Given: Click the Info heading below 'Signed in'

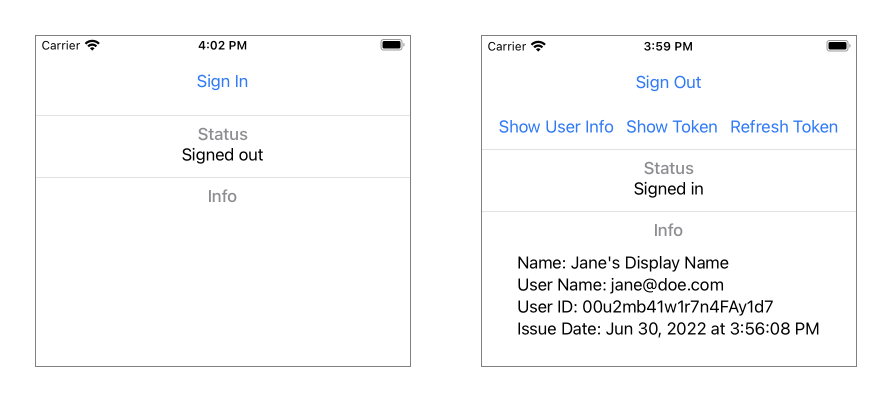Looking at the screenshot, I should pos(668,230).
